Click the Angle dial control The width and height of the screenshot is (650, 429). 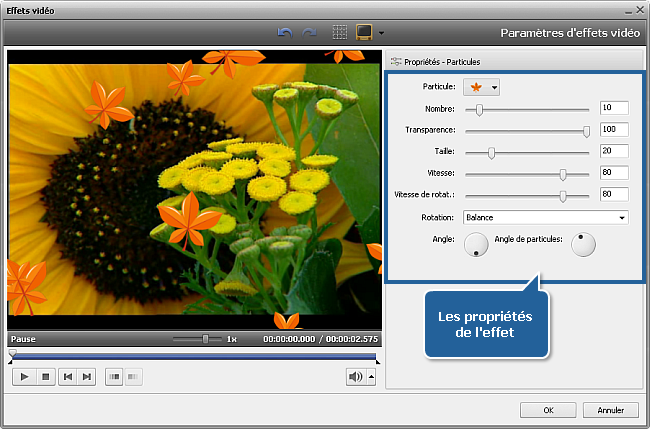[x=477, y=243]
